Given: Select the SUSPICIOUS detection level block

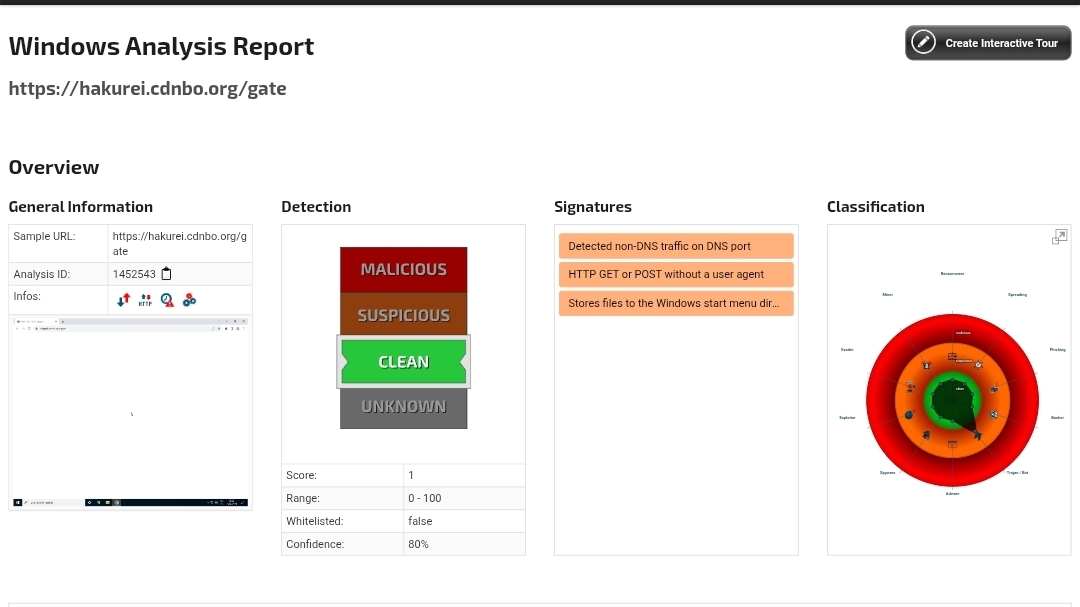Looking at the screenshot, I should tap(404, 315).
